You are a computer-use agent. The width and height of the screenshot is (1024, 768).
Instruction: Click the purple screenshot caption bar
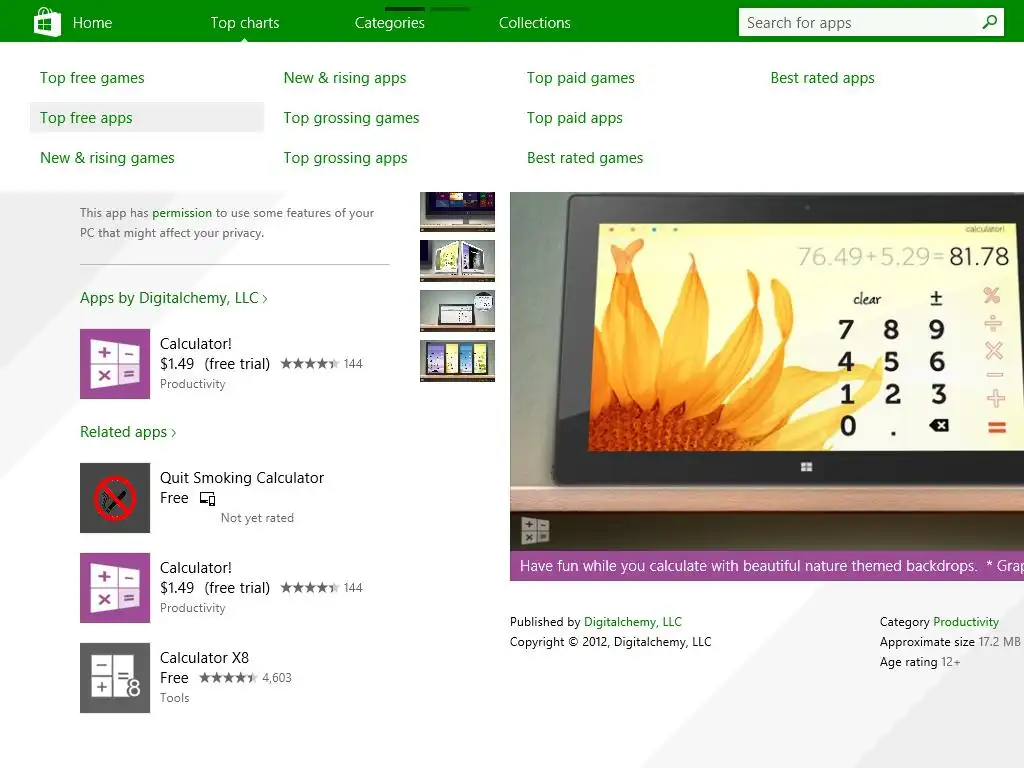click(767, 566)
